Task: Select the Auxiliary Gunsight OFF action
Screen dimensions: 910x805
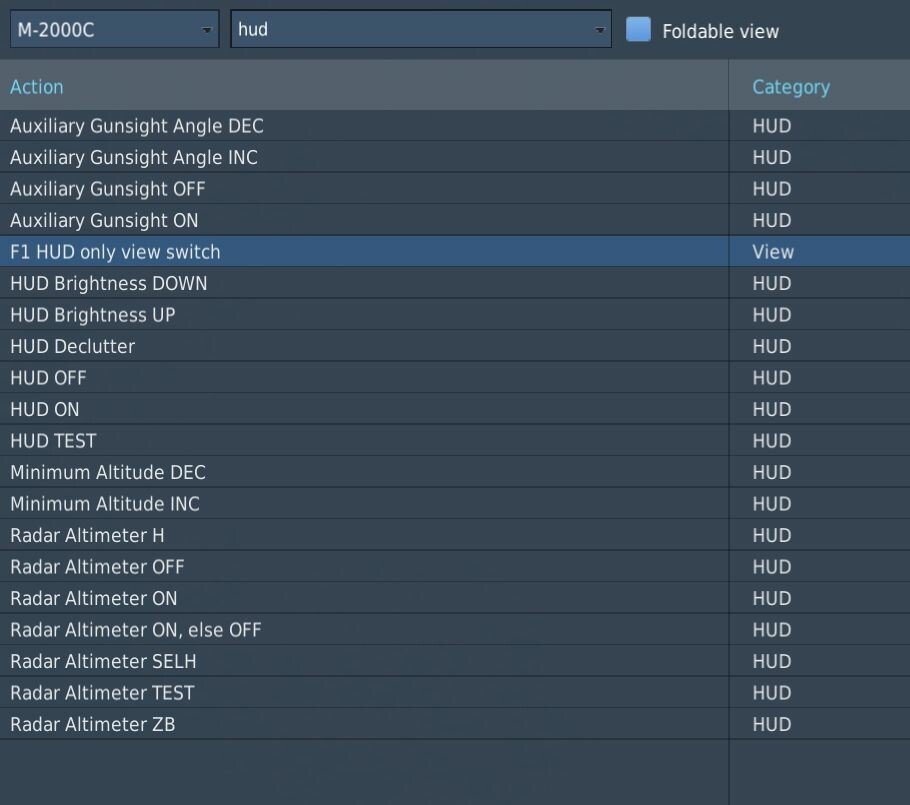Action: click(107, 189)
